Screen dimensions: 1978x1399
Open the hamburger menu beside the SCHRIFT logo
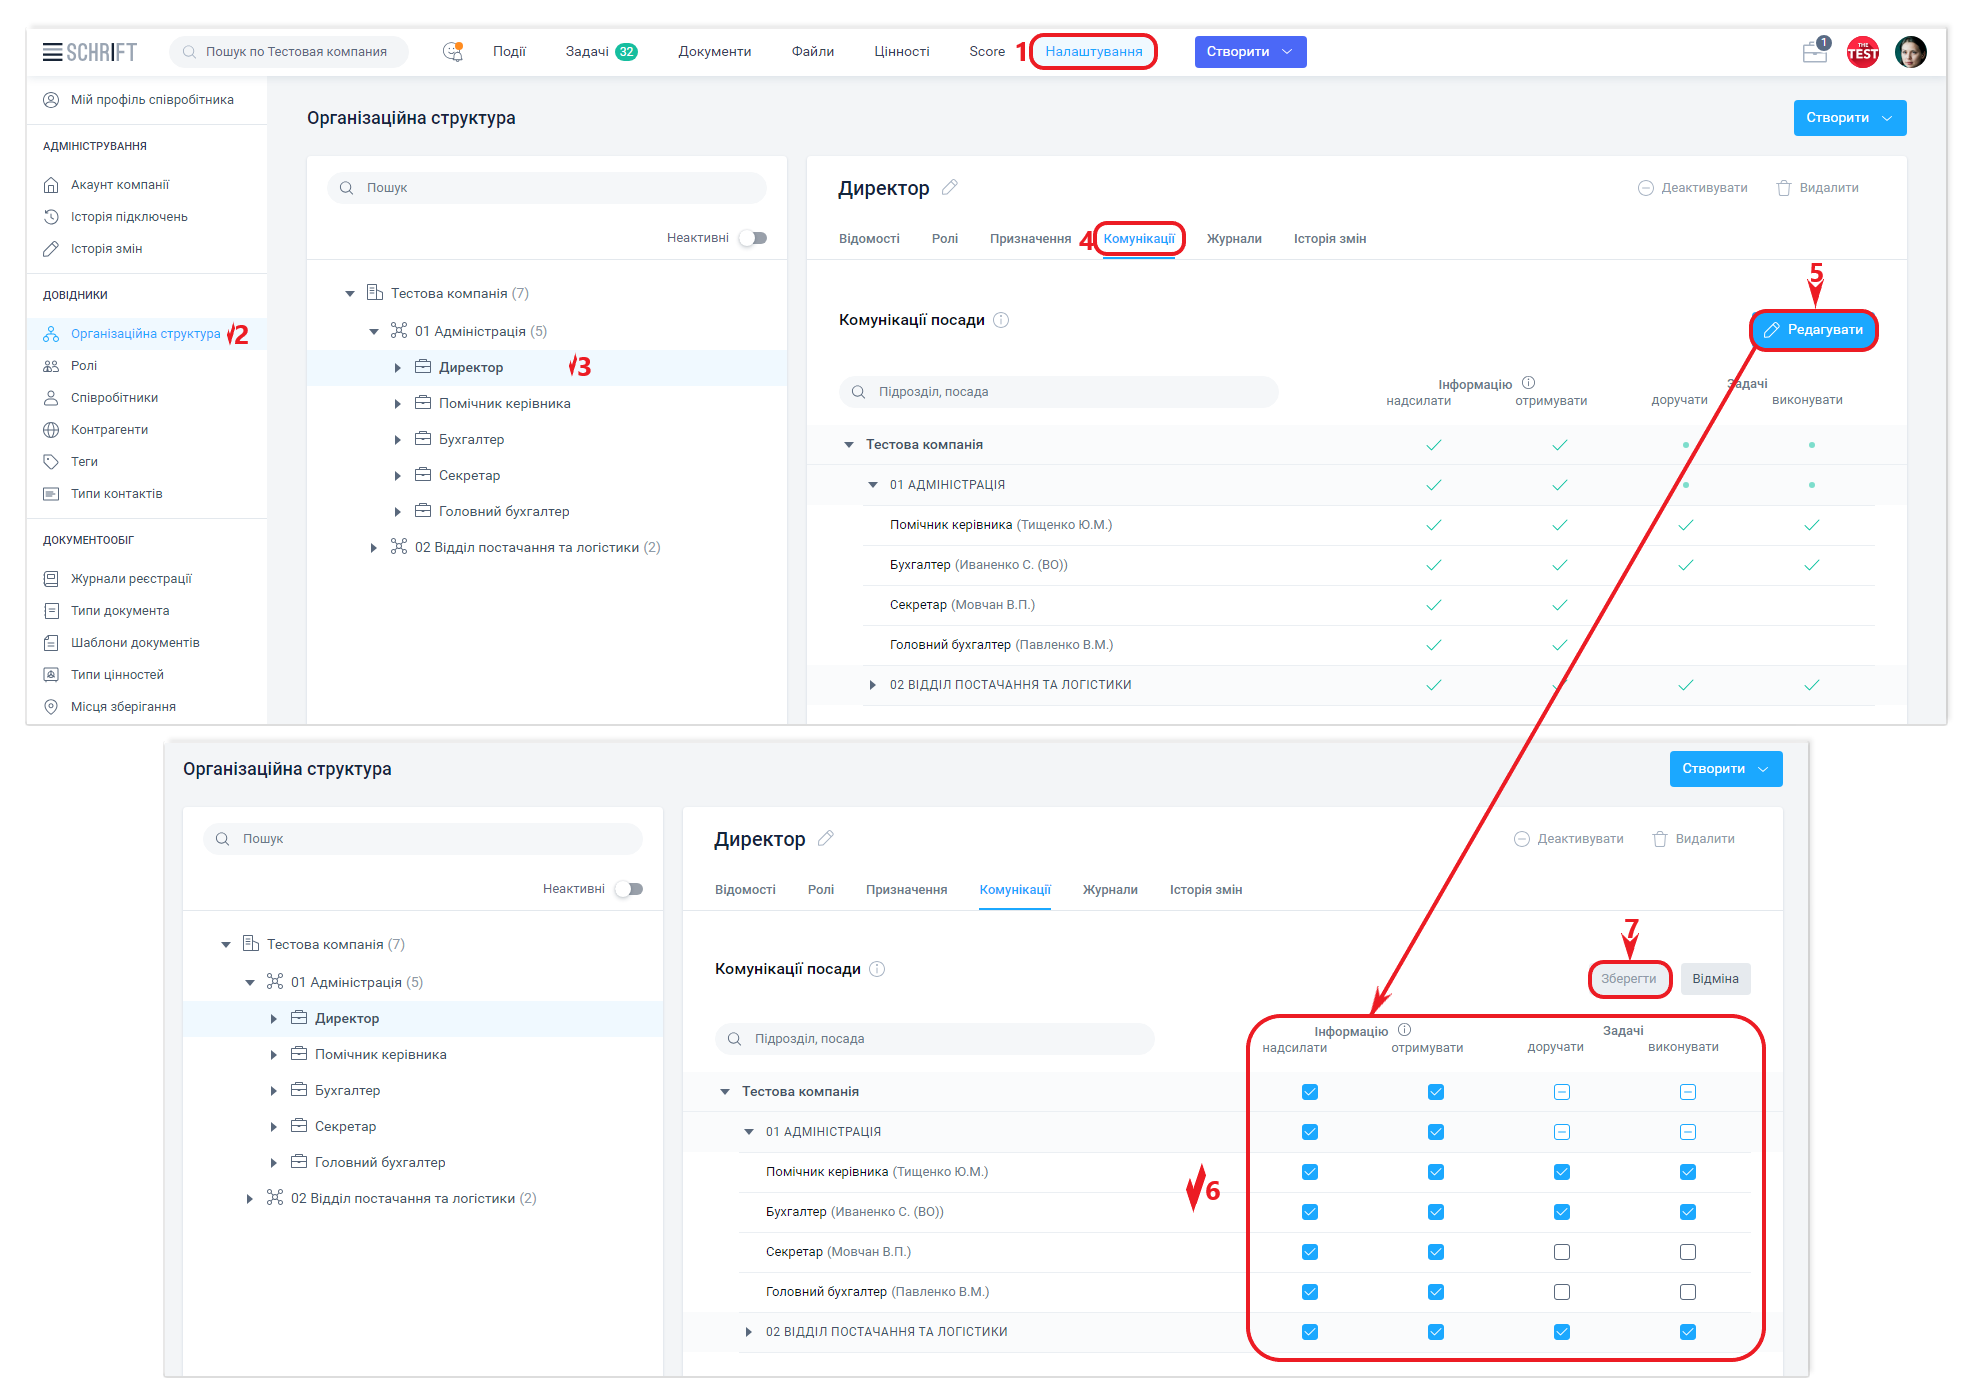pyautogui.click(x=52, y=52)
